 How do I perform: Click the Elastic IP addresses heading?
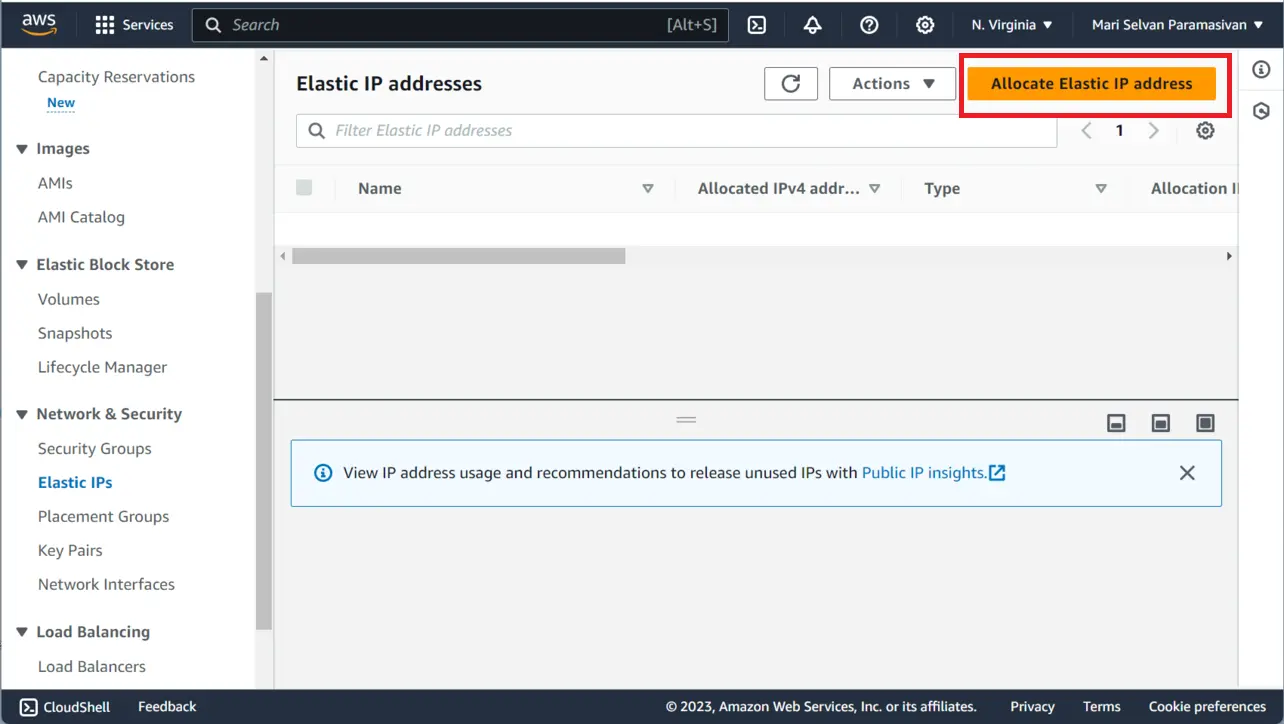[389, 84]
